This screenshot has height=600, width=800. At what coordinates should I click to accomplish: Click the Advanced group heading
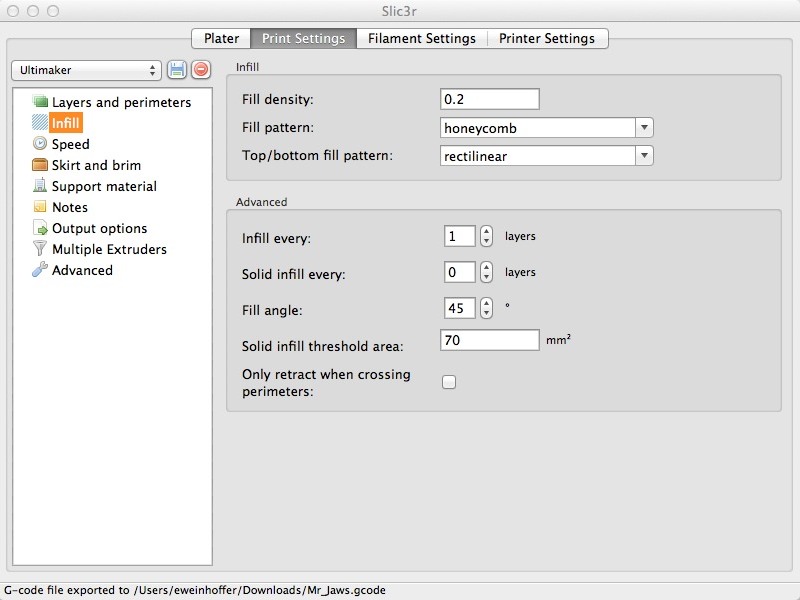click(261, 202)
